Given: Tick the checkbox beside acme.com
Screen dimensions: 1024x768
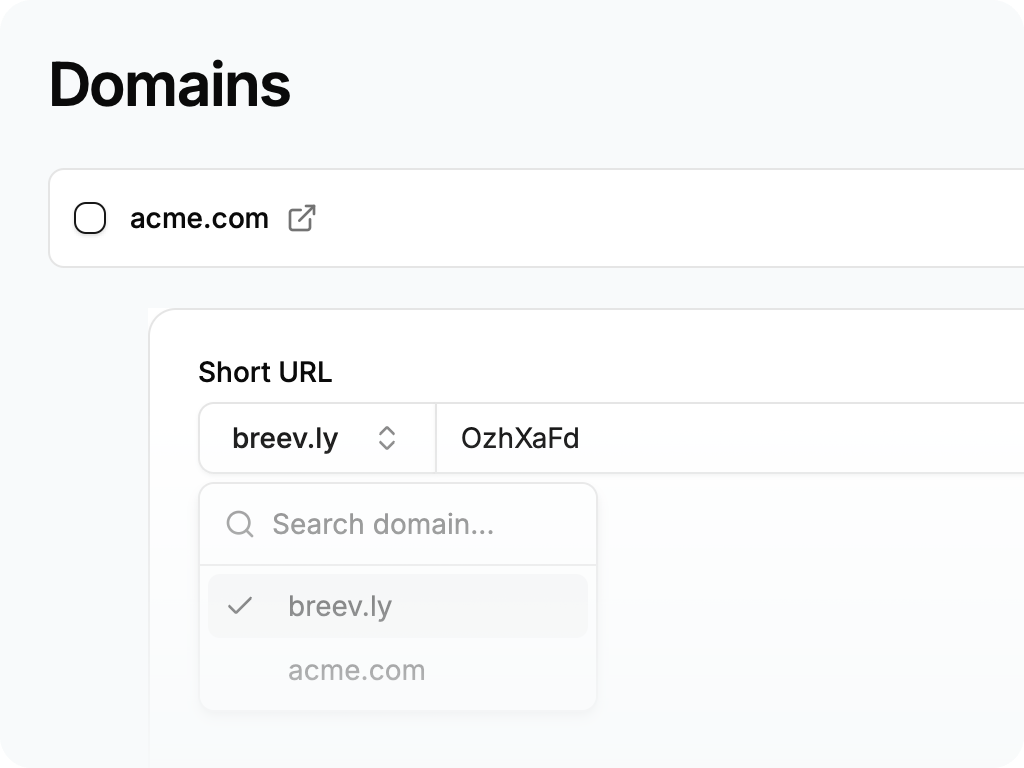Looking at the screenshot, I should [x=90, y=218].
